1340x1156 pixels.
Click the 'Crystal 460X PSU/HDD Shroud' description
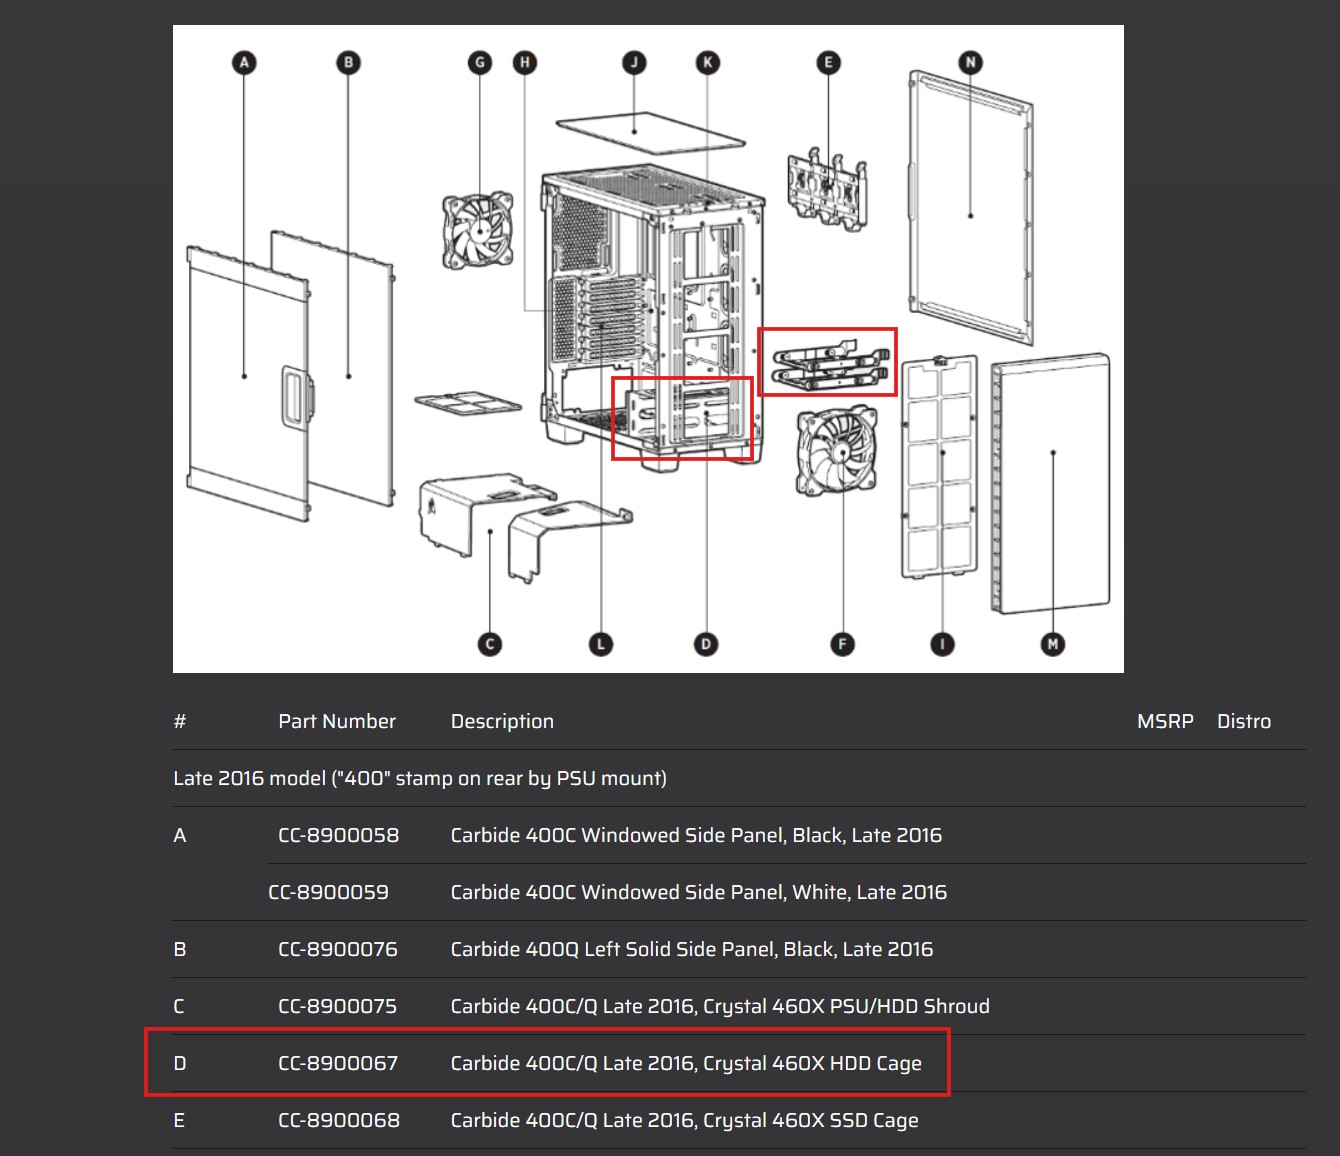[x=720, y=1006]
